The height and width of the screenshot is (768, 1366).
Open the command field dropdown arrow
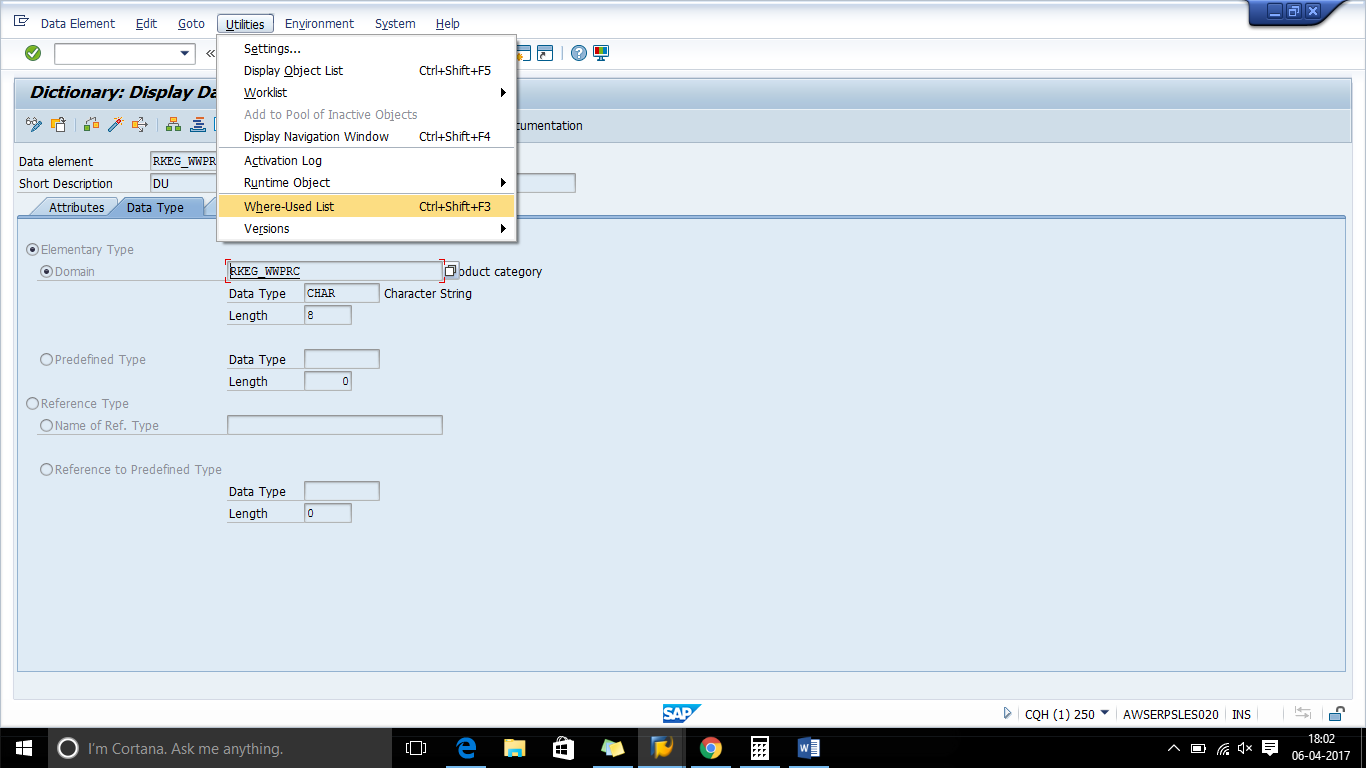(185, 53)
